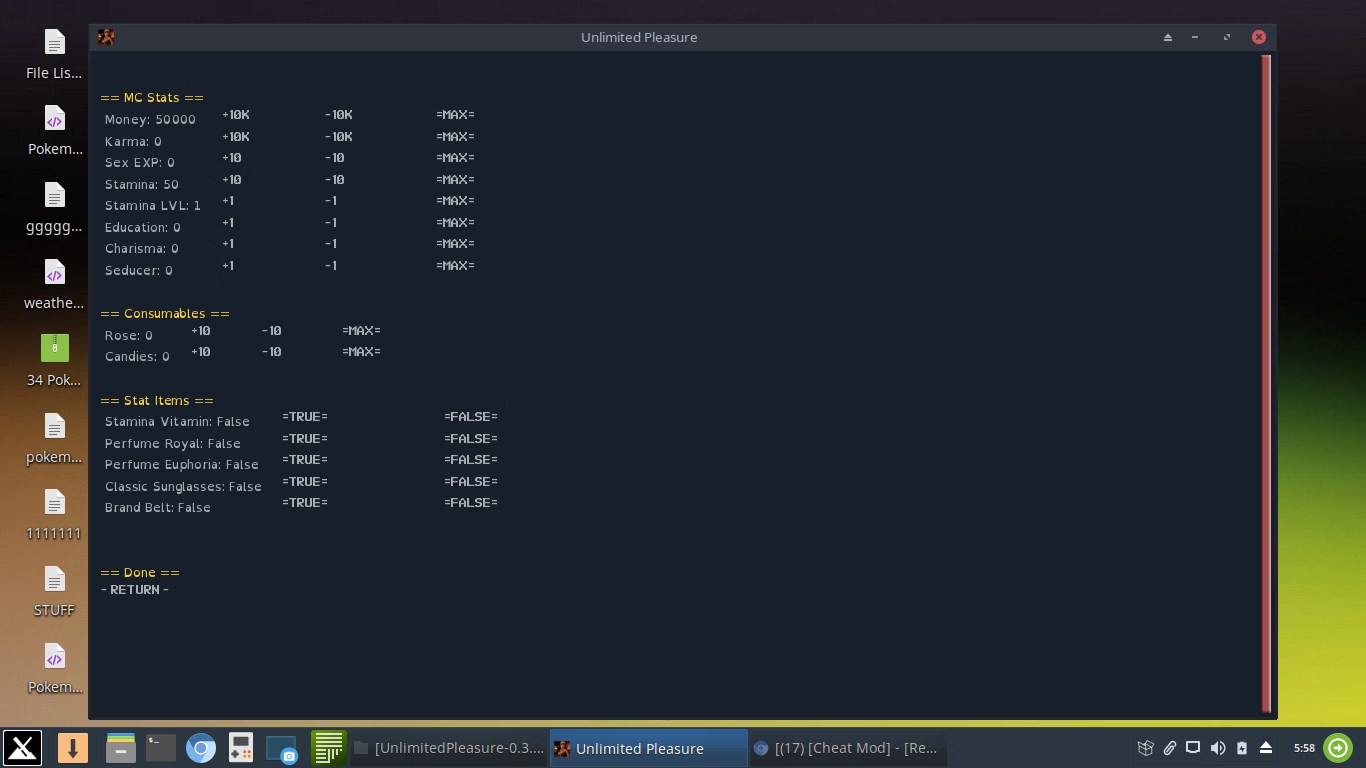The height and width of the screenshot is (768, 1366).
Task: Set Stamina LVL to =MAX=
Action: click(456, 201)
